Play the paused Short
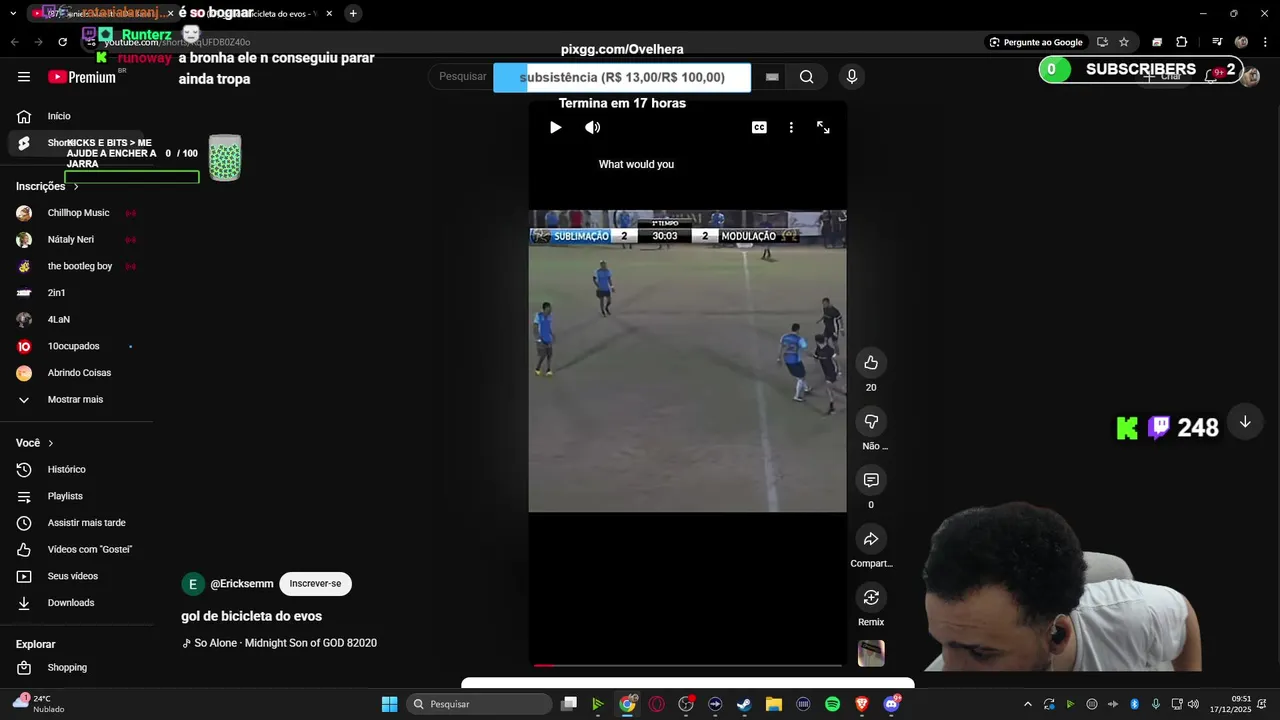This screenshot has width=1280, height=720. point(556,127)
